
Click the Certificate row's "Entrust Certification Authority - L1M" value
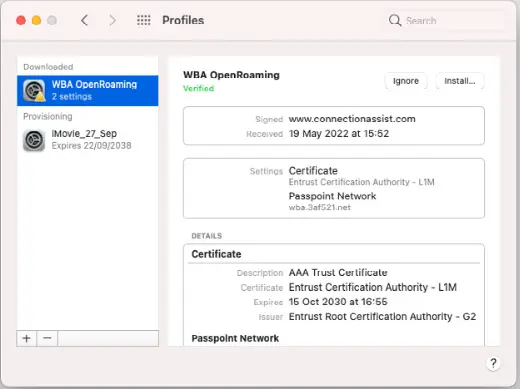[x=373, y=287]
